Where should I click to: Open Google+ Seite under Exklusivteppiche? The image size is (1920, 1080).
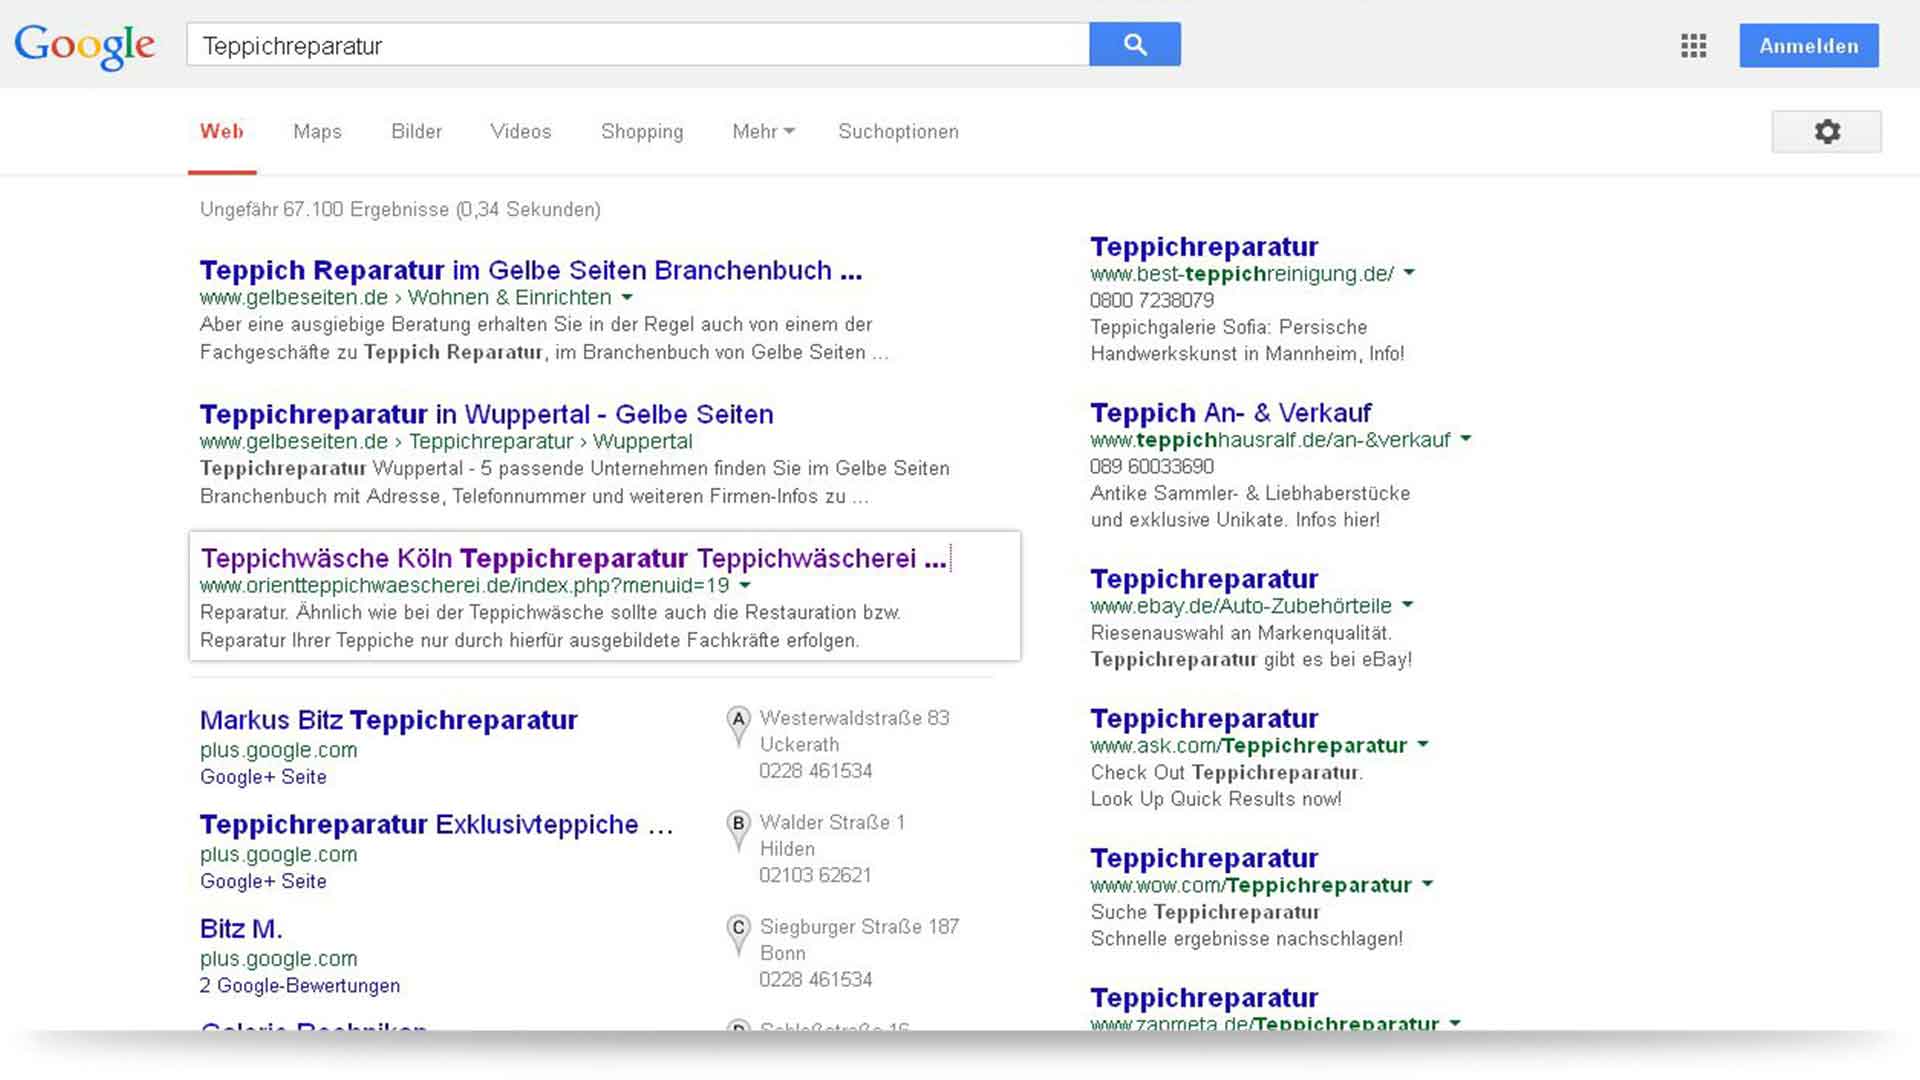pyautogui.click(x=263, y=881)
